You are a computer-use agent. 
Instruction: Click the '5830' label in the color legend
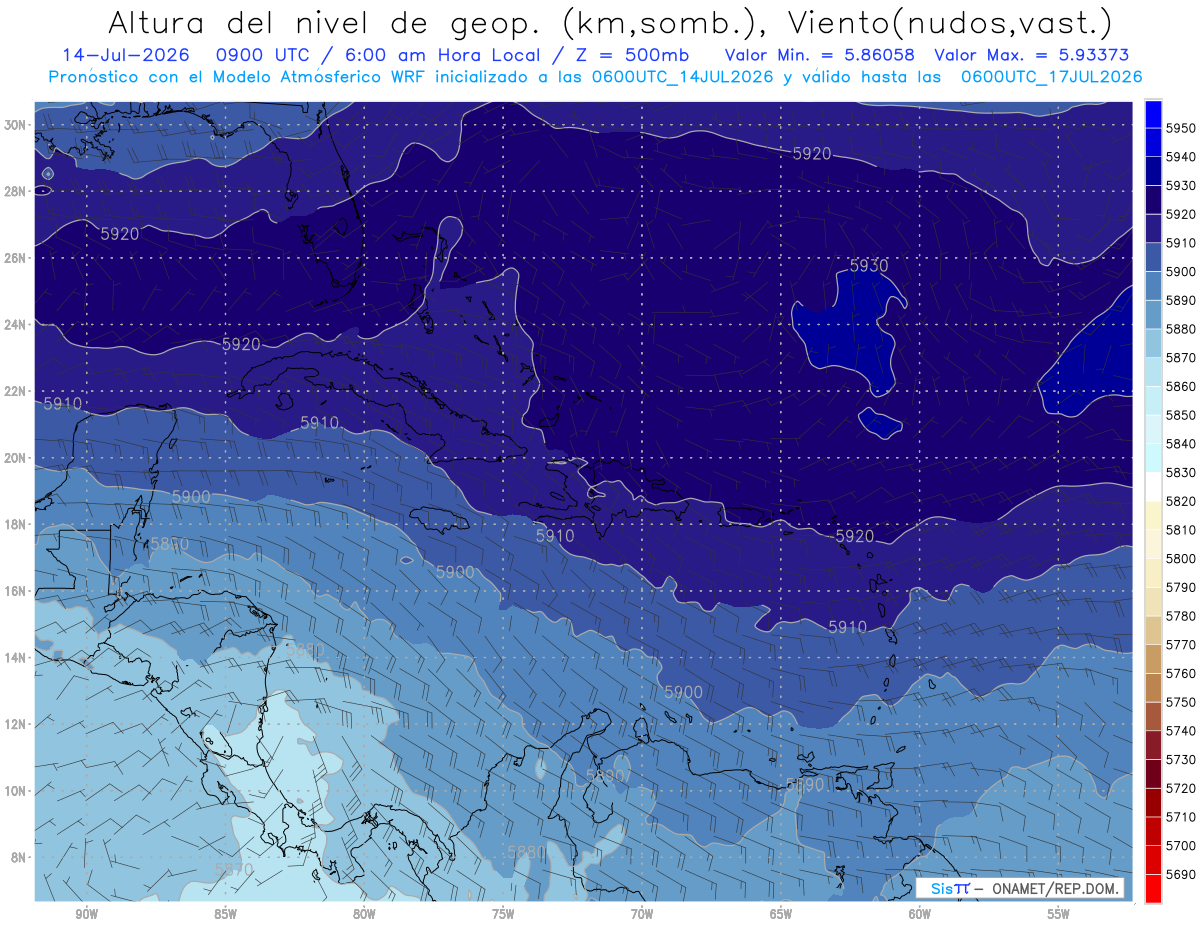point(1181,472)
